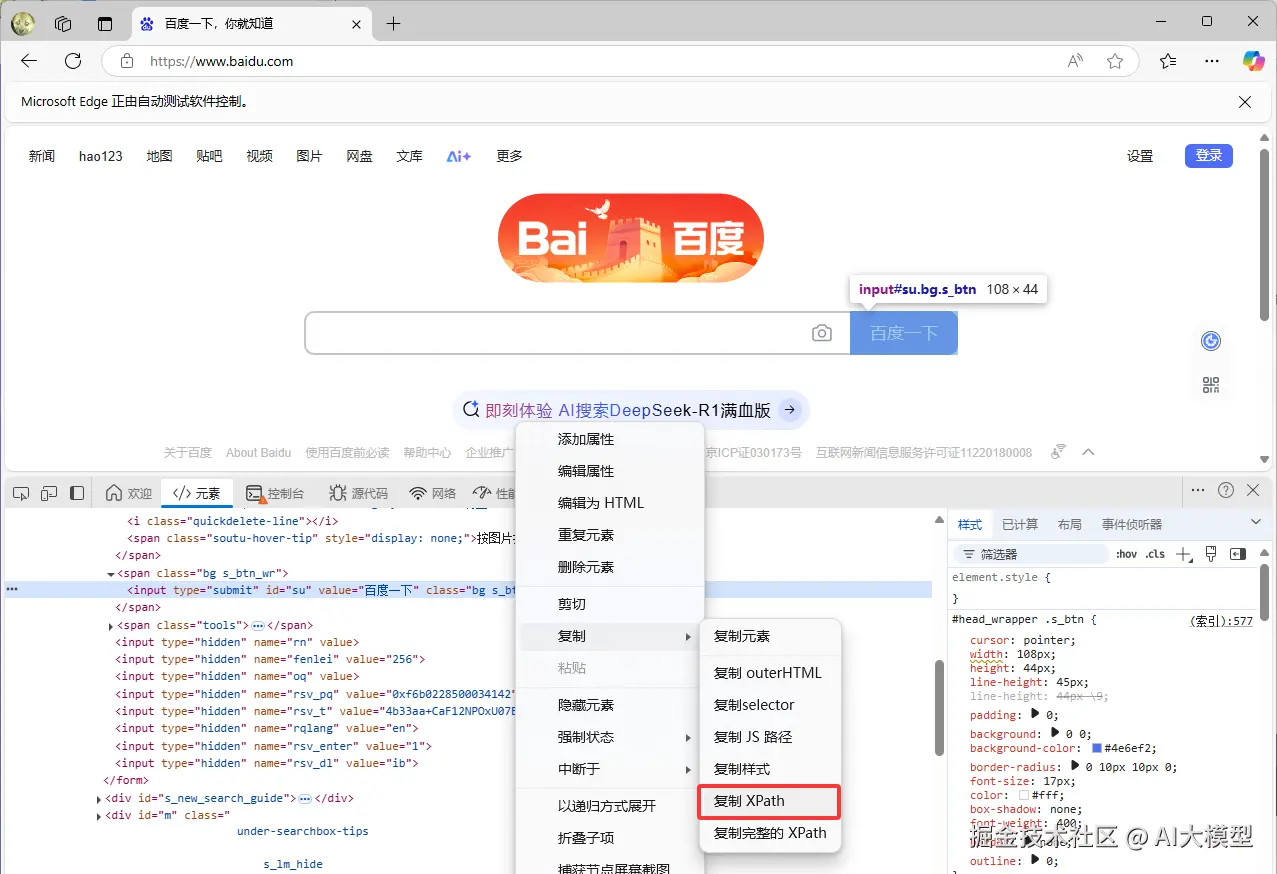Click the 登录 button
This screenshot has height=874, width=1277.
pyautogui.click(x=1209, y=155)
